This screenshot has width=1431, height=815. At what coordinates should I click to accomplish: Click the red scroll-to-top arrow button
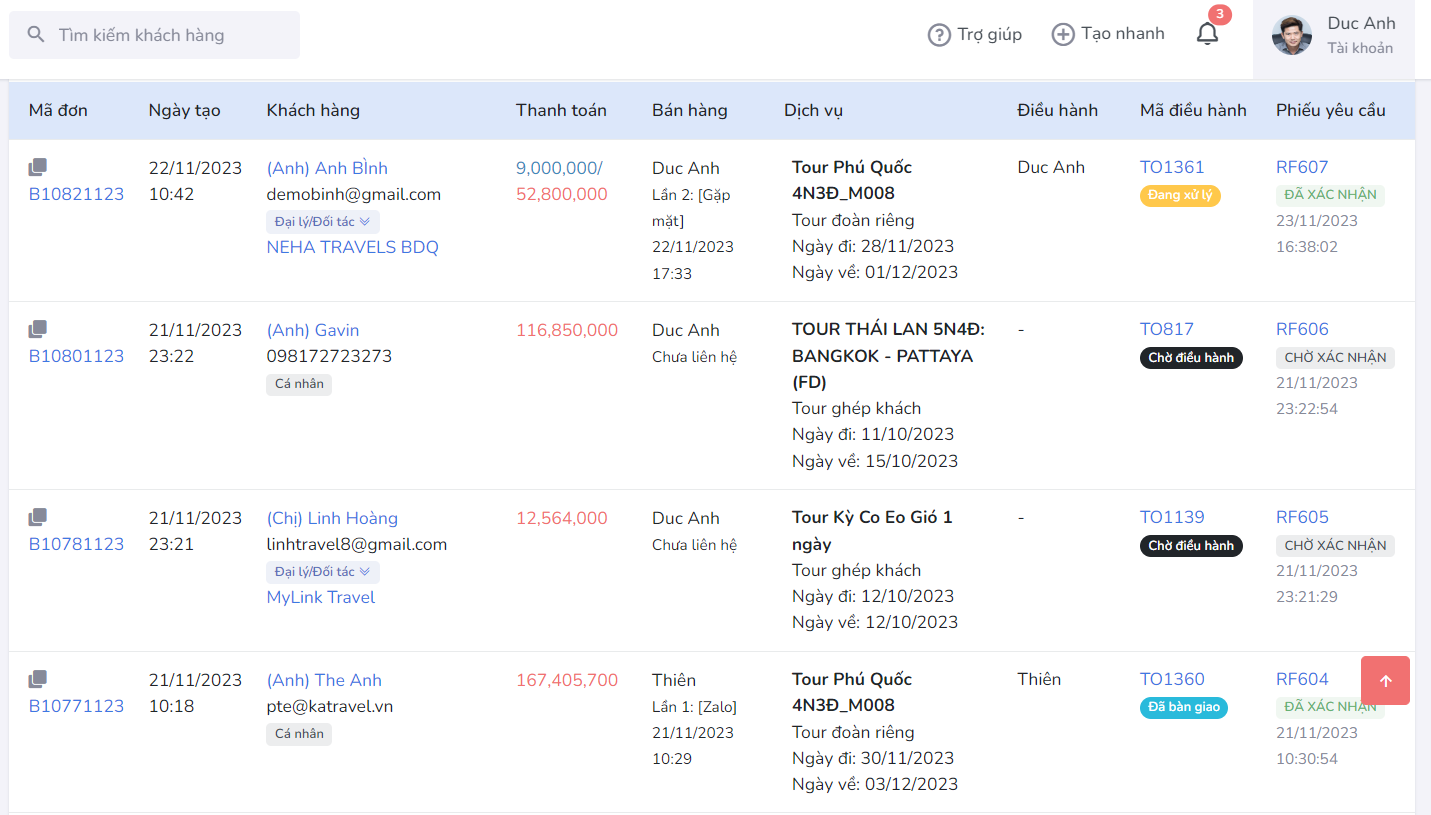pyautogui.click(x=1385, y=681)
